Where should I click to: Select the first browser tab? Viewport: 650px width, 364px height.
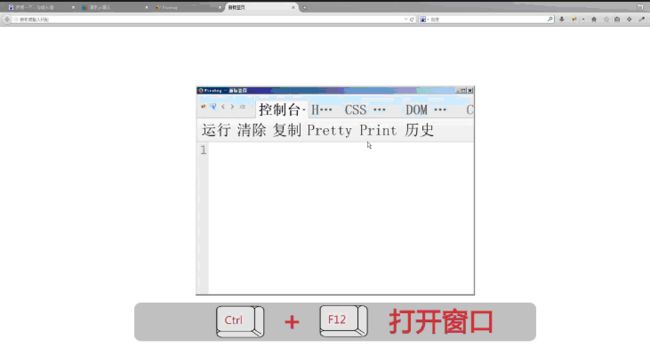coord(41,7)
